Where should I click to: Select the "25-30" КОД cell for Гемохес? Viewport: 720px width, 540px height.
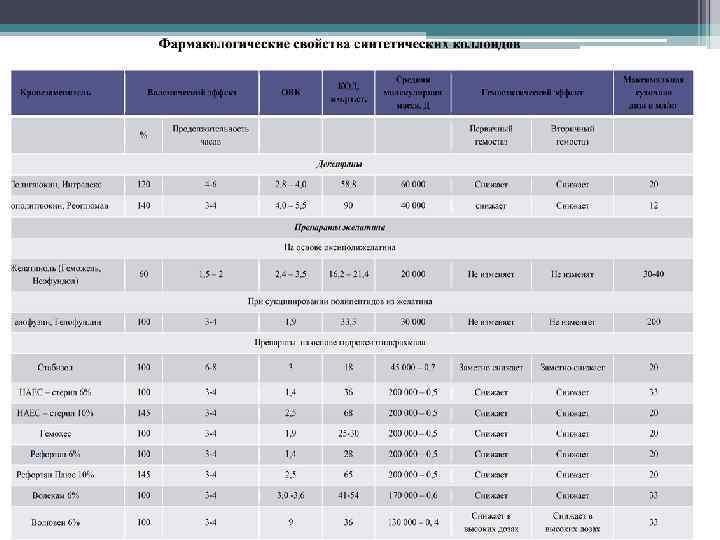click(349, 433)
